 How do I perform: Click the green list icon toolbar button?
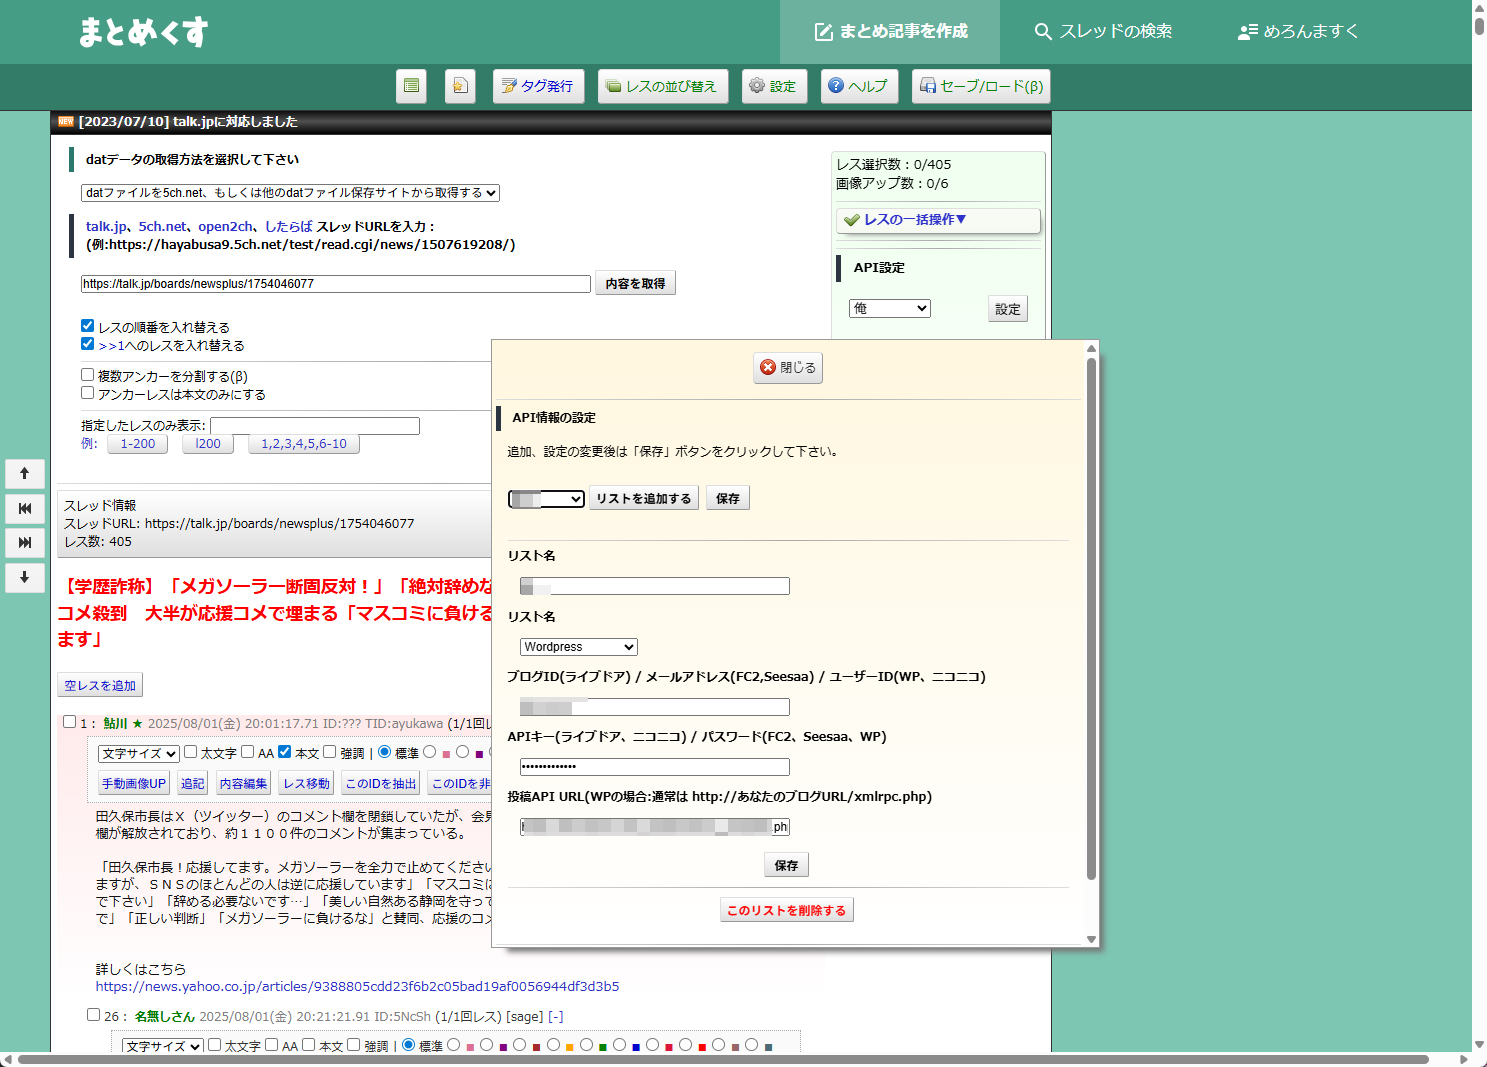(411, 86)
